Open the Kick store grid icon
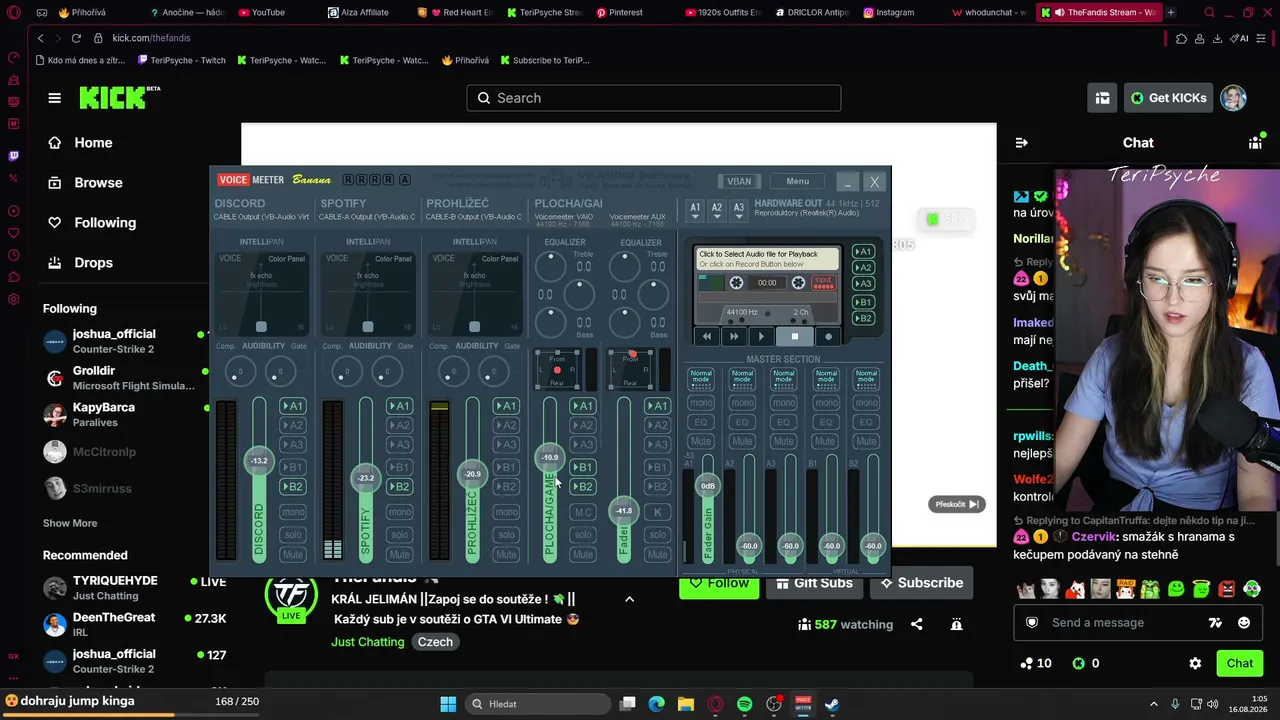The height and width of the screenshot is (720, 1280). pyautogui.click(x=1102, y=98)
